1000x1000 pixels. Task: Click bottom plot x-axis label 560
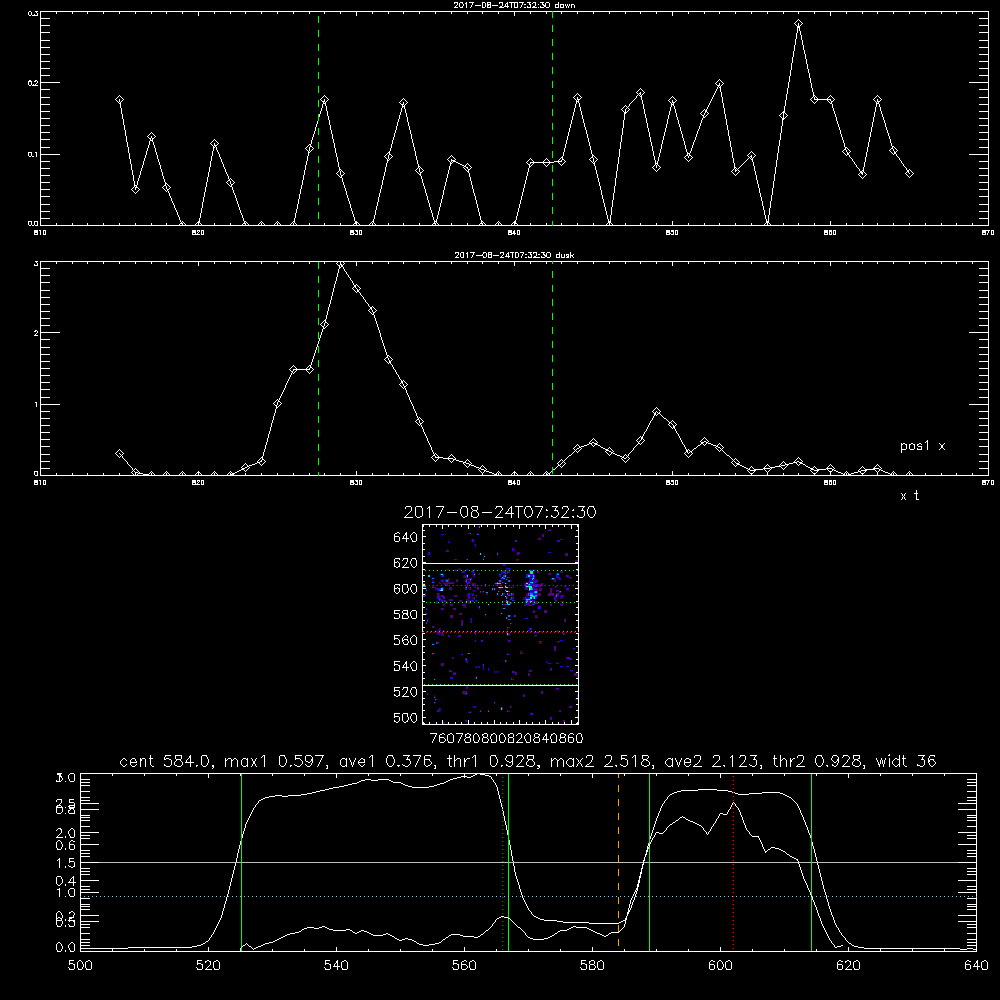[464, 966]
